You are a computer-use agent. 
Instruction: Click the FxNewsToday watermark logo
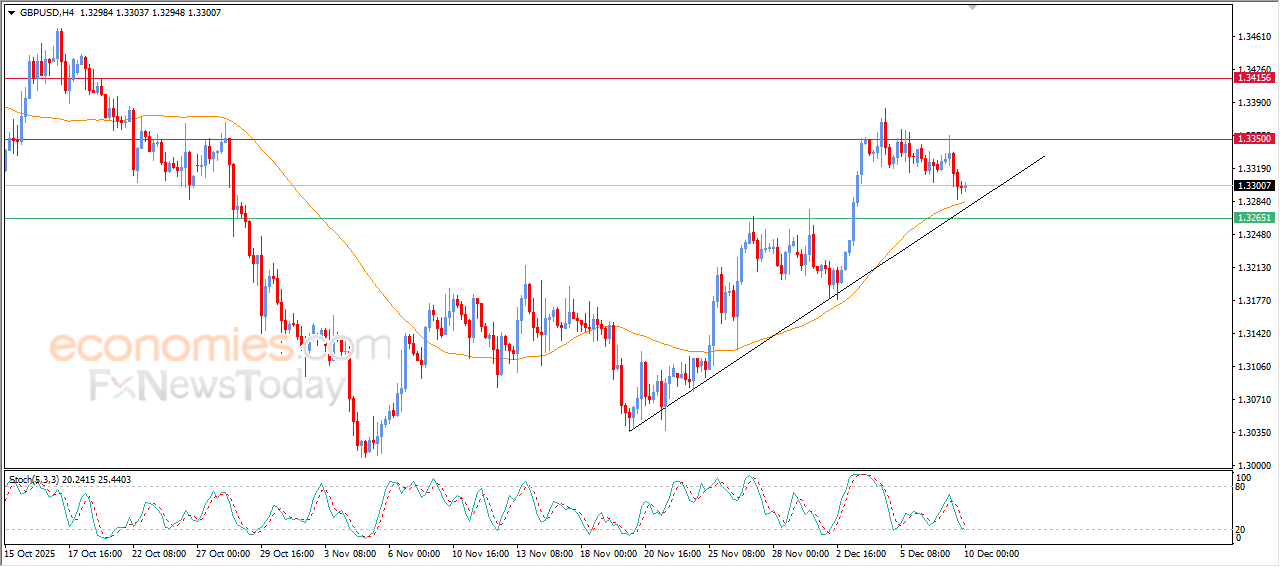click(x=217, y=386)
